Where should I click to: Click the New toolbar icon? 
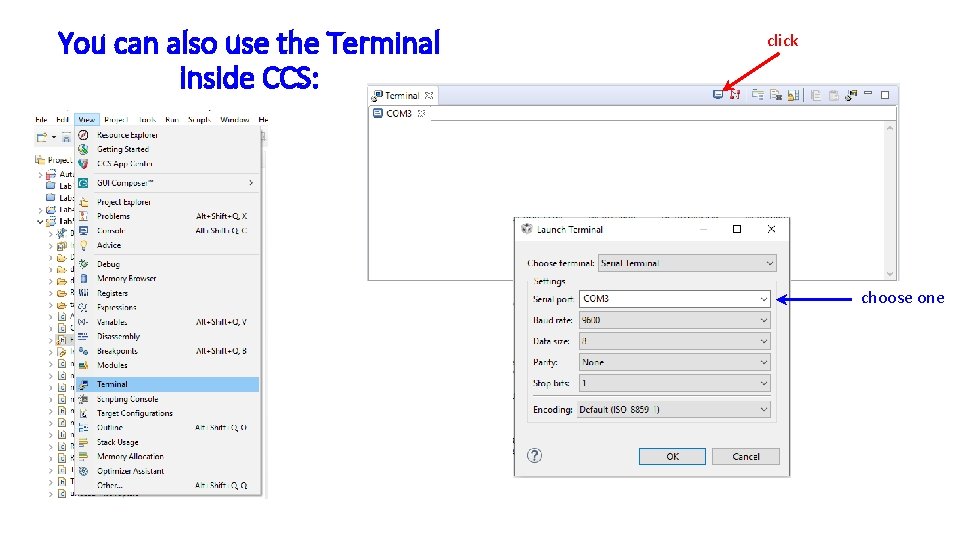click(x=42, y=137)
